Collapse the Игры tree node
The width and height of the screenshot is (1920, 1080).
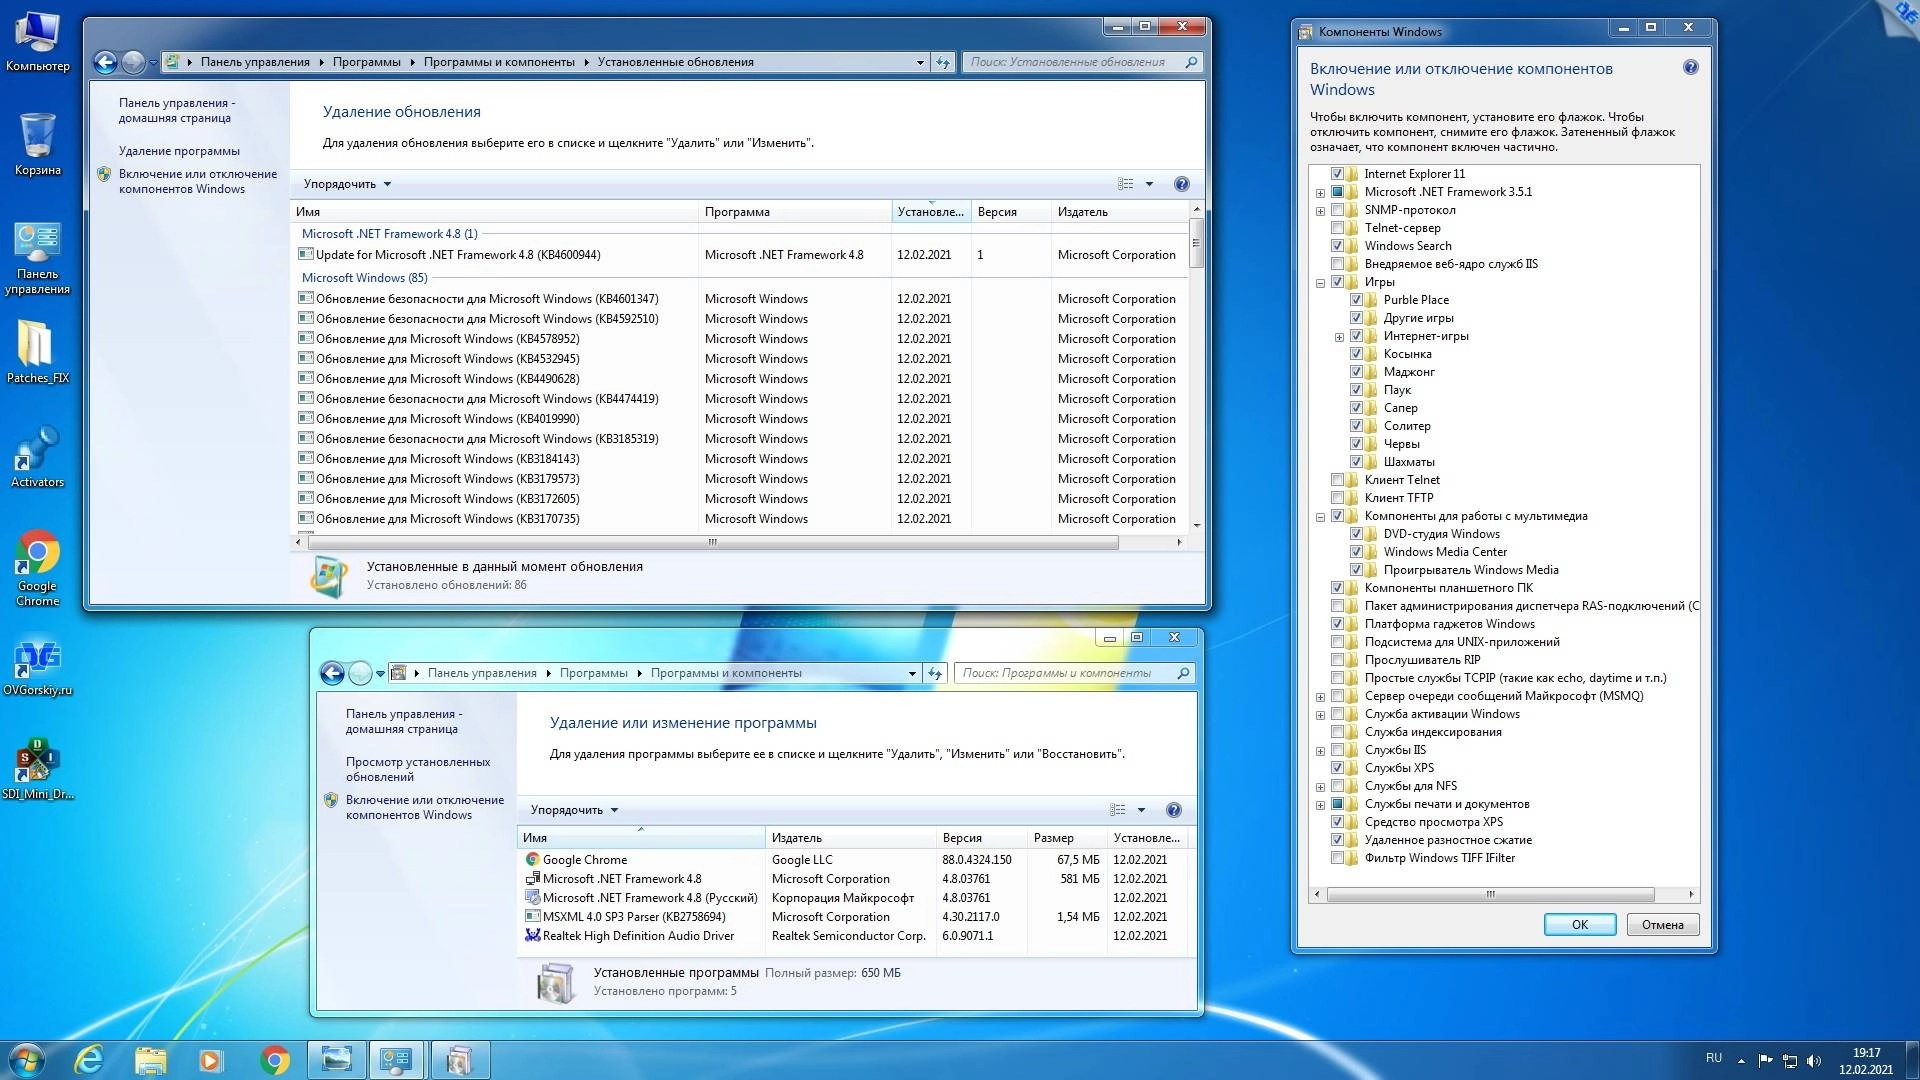pyautogui.click(x=1320, y=283)
